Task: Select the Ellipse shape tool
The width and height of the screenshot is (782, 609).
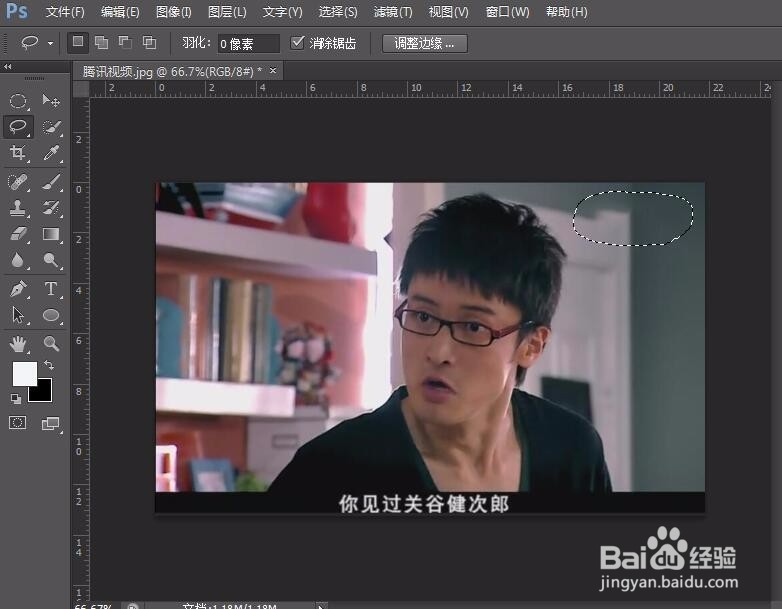Action: tap(51, 315)
